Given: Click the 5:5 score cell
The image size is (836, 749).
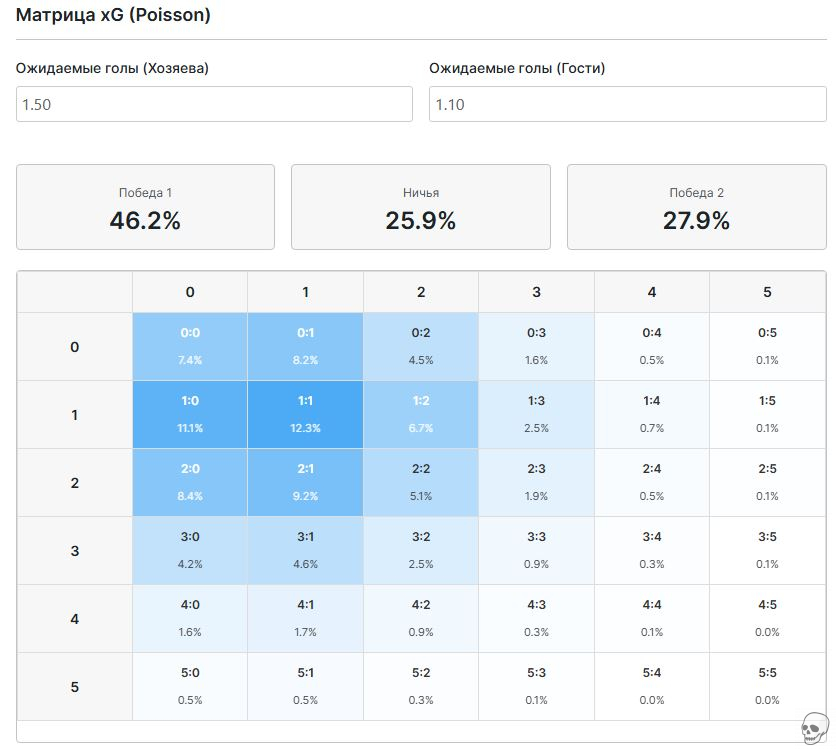Looking at the screenshot, I should coord(767,686).
